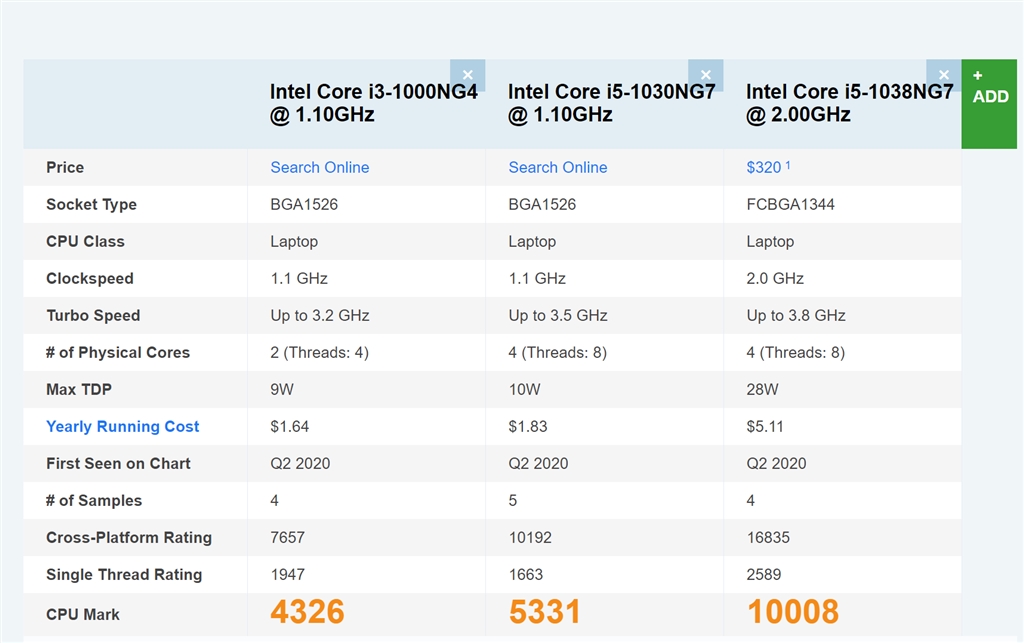Open Search Online link for i5-1030NG7

pos(557,167)
